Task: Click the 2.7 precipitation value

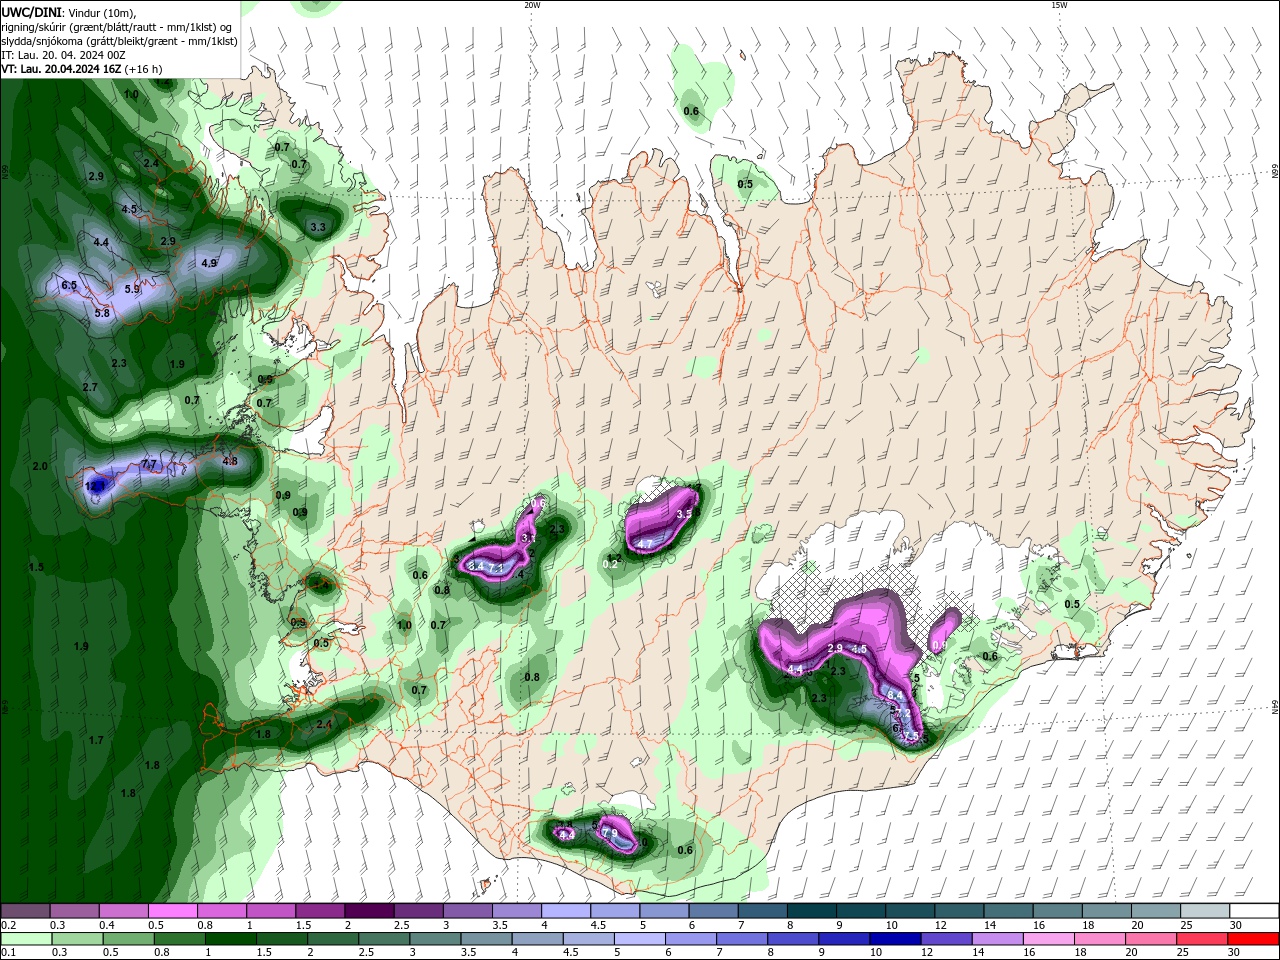Action: click(90, 387)
